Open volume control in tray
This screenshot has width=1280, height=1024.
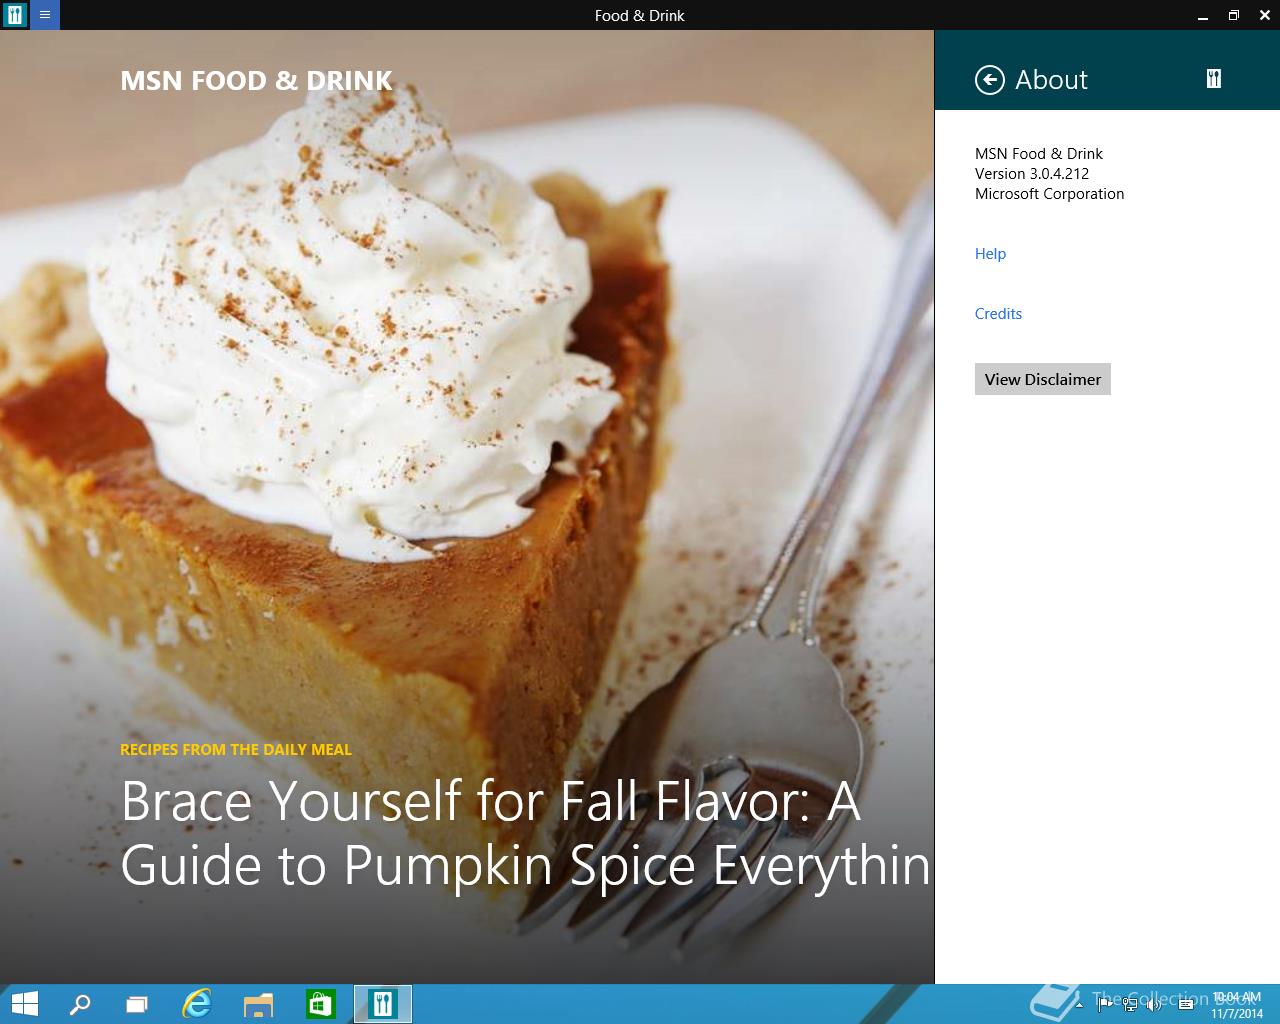[x=1153, y=1004]
